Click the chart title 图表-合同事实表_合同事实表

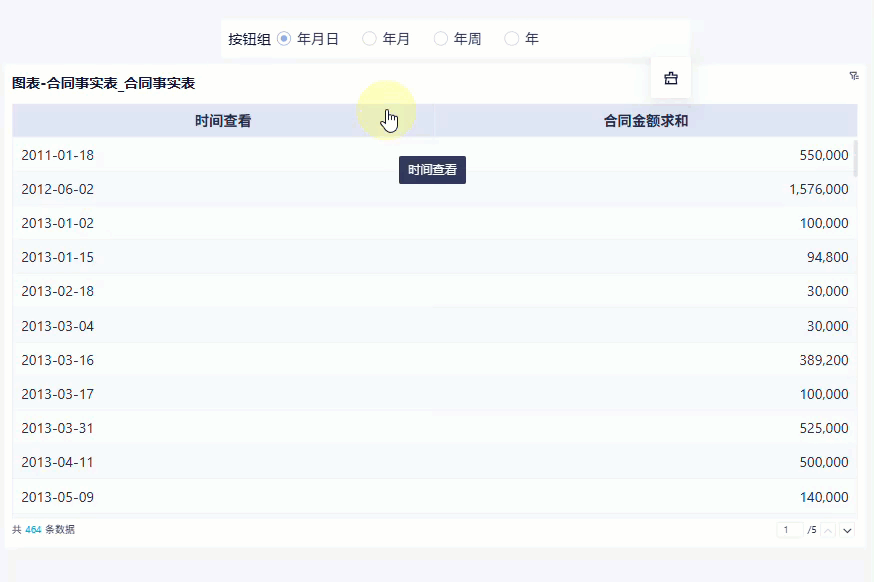coord(104,83)
